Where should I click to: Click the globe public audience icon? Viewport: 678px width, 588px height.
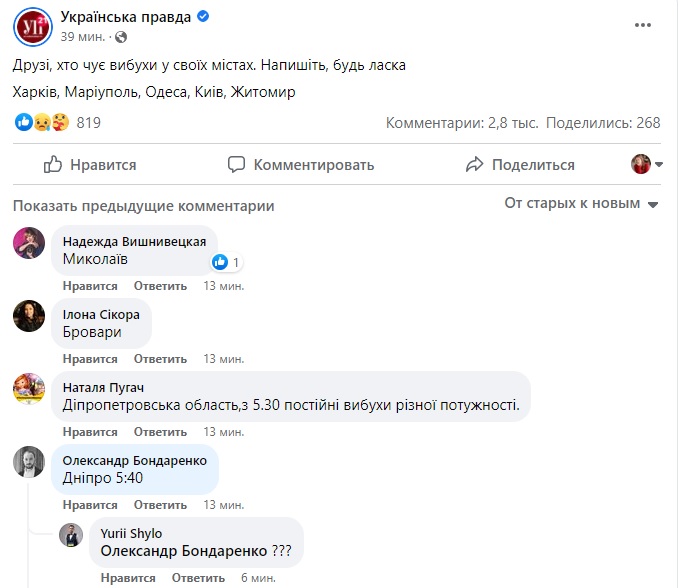click(x=122, y=37)
